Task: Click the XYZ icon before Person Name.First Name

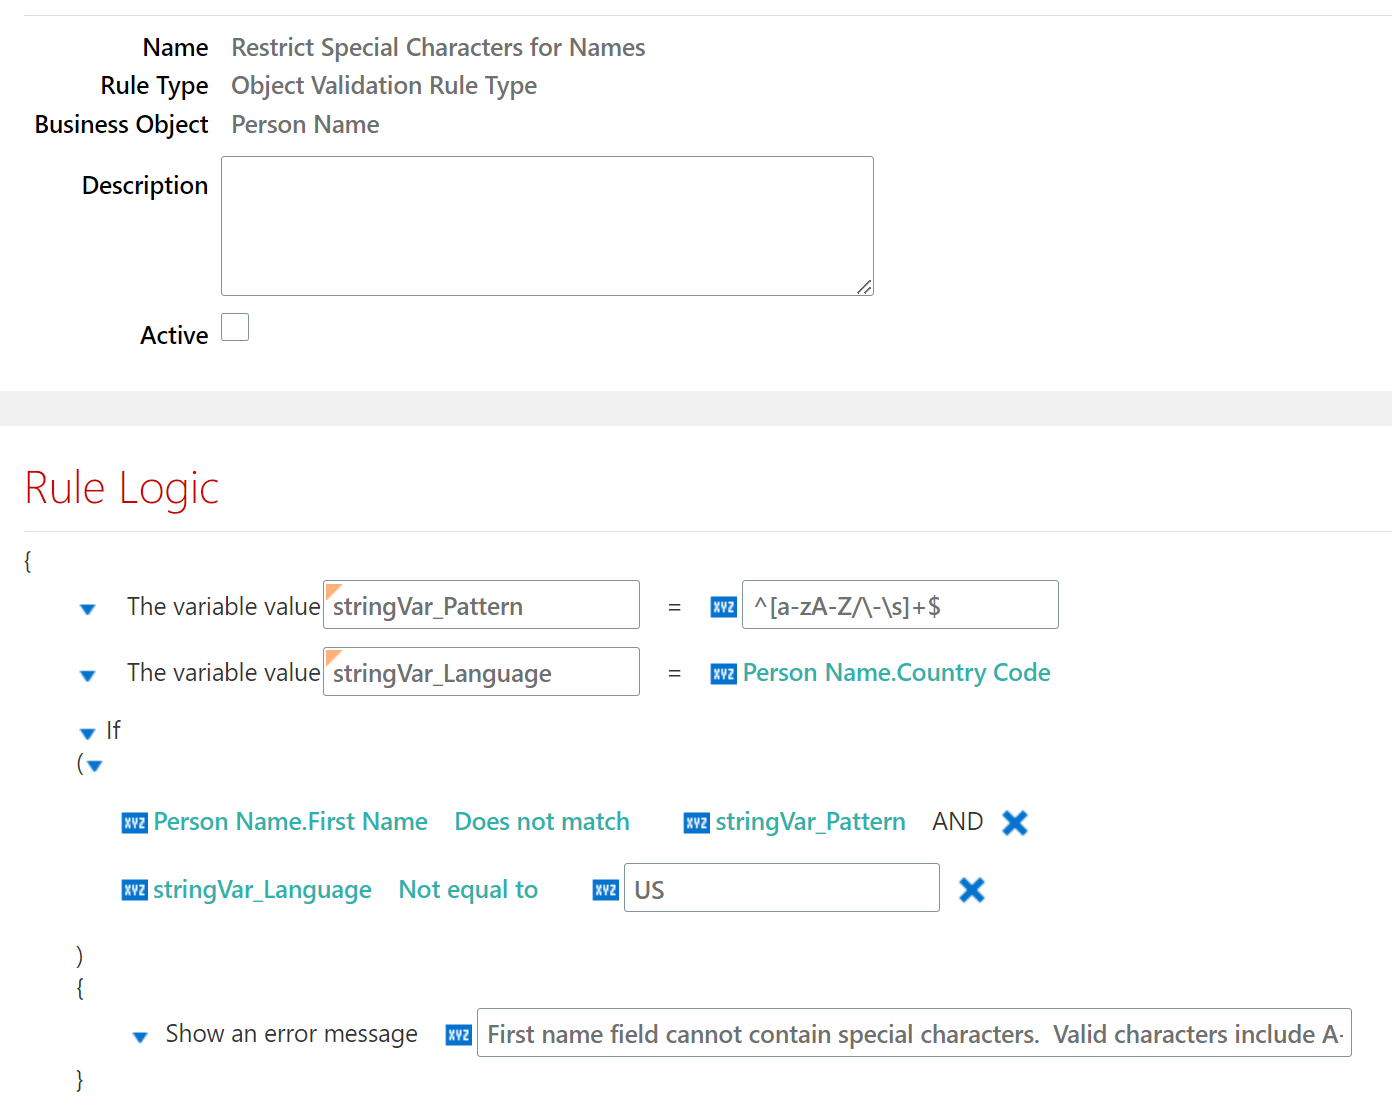Action: point(133,822)
